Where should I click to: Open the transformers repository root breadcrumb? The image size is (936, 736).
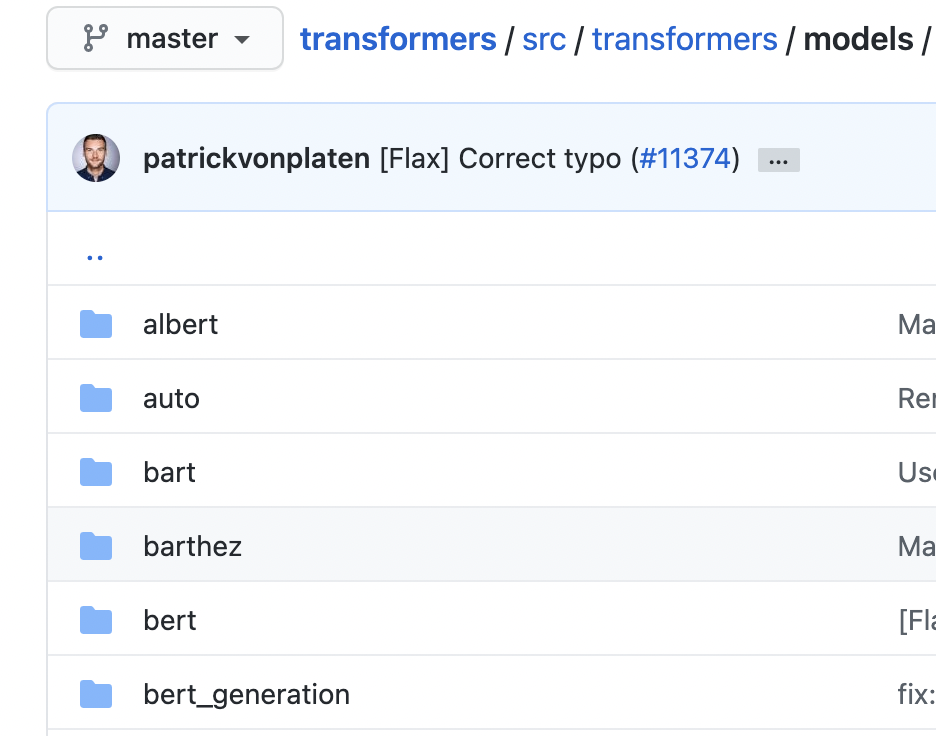click(398, 39)
